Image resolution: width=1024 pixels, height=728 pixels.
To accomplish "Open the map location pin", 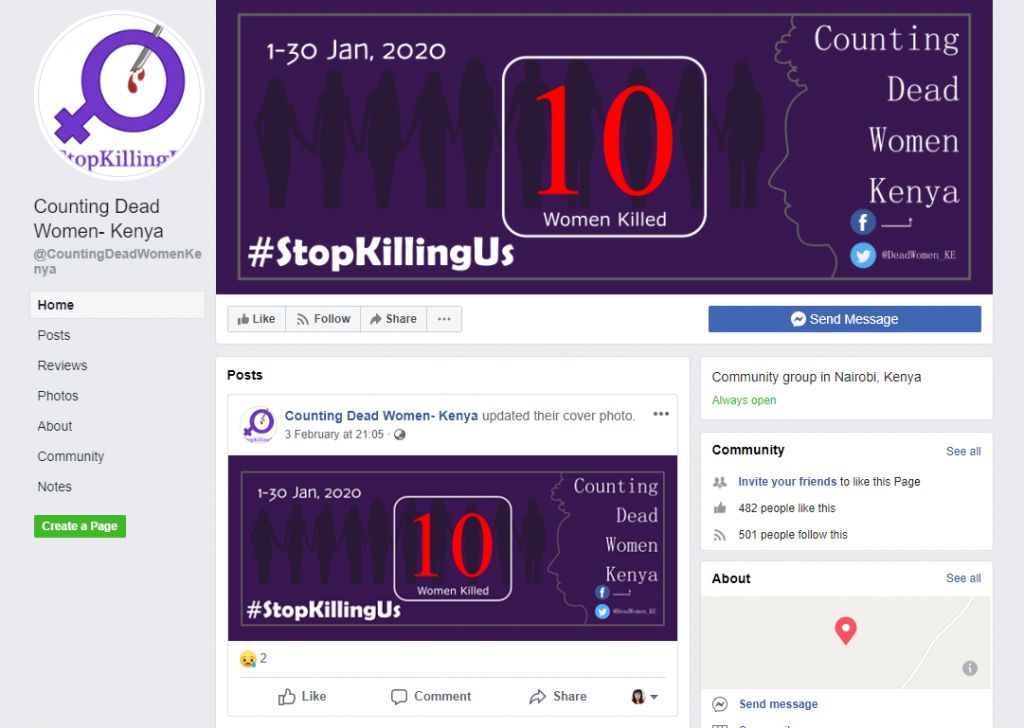I will coord(846,631).
